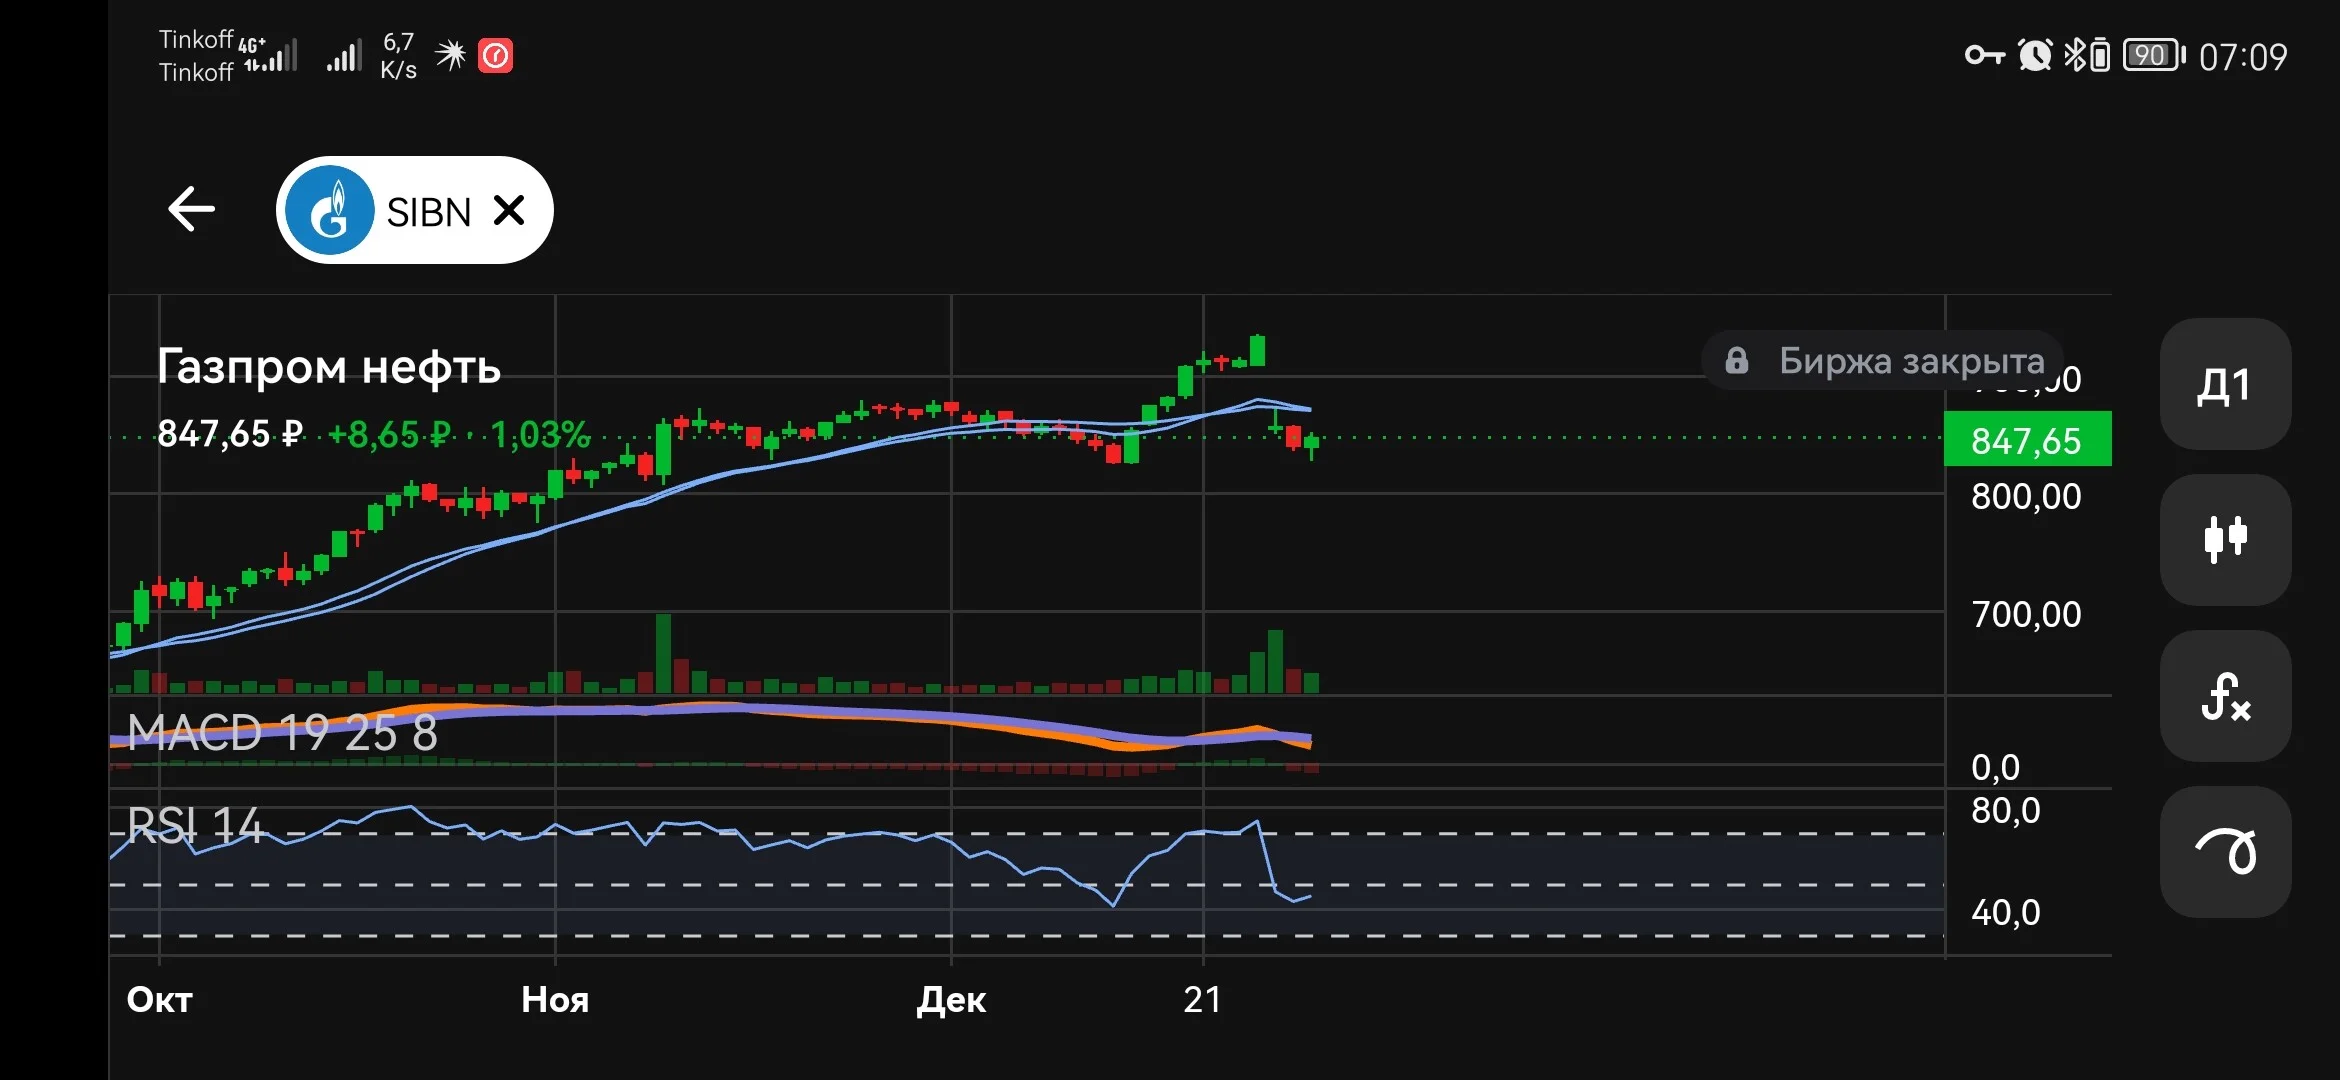
Task: Tap the 1,03% percent change
Action: [541, 435]
